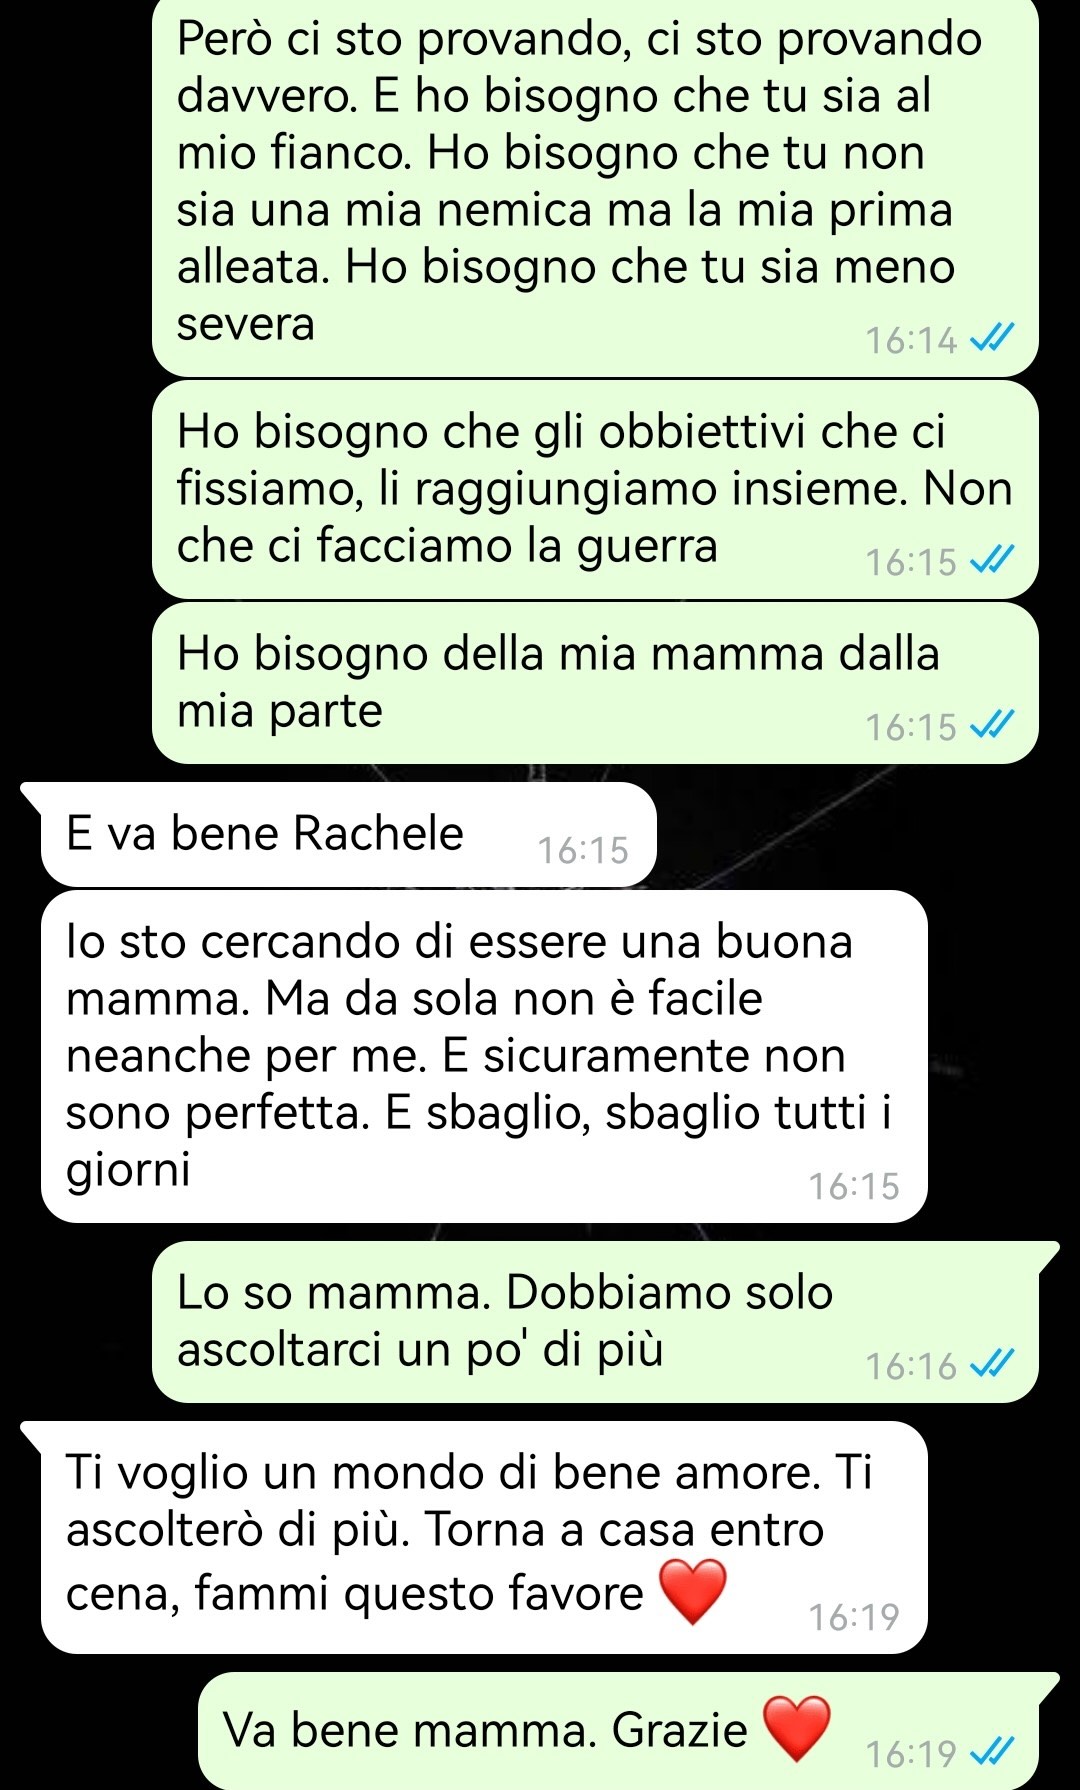Screen dimensions: 1080x1790
Task: Tap the blue checkmarks on the last 16:19 message
Action: coord(993,1754)
